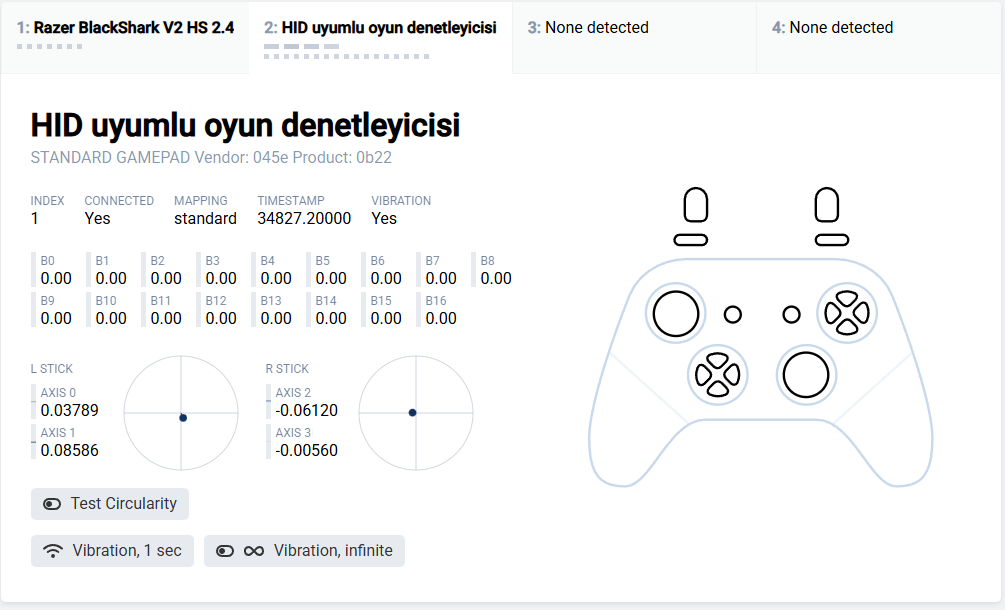Image resolution: width=1005 pixels, height=610 pixels.
Task: Click the B11 button value
Action: (166, 318)
